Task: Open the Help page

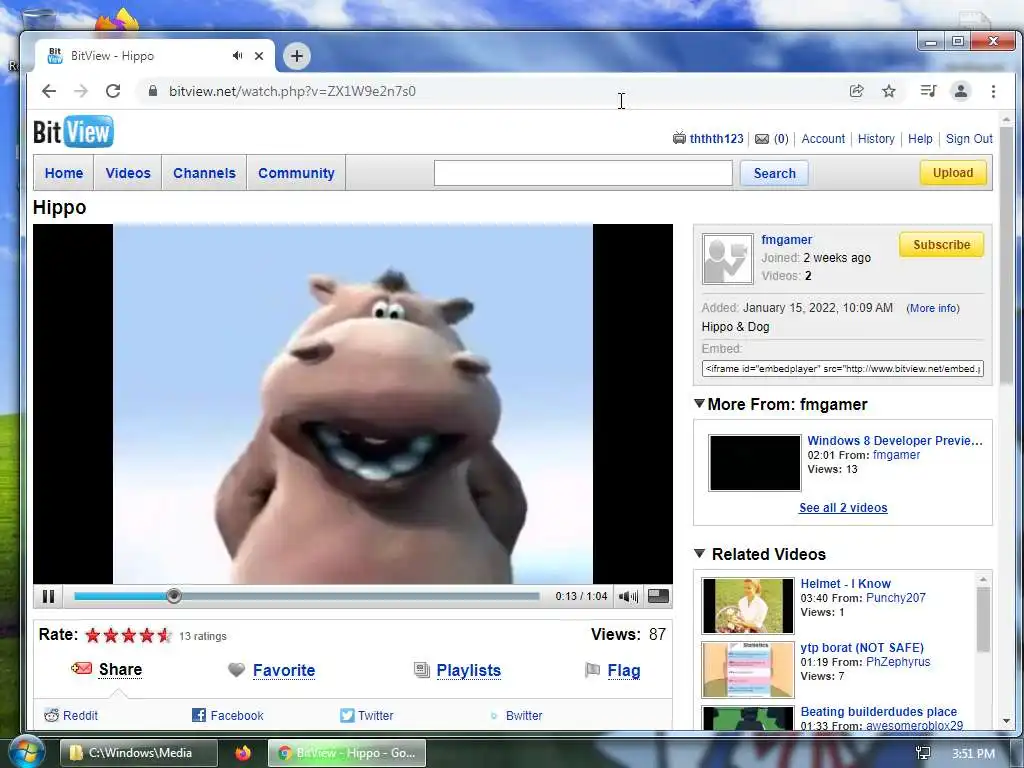Action: (920, 138)
